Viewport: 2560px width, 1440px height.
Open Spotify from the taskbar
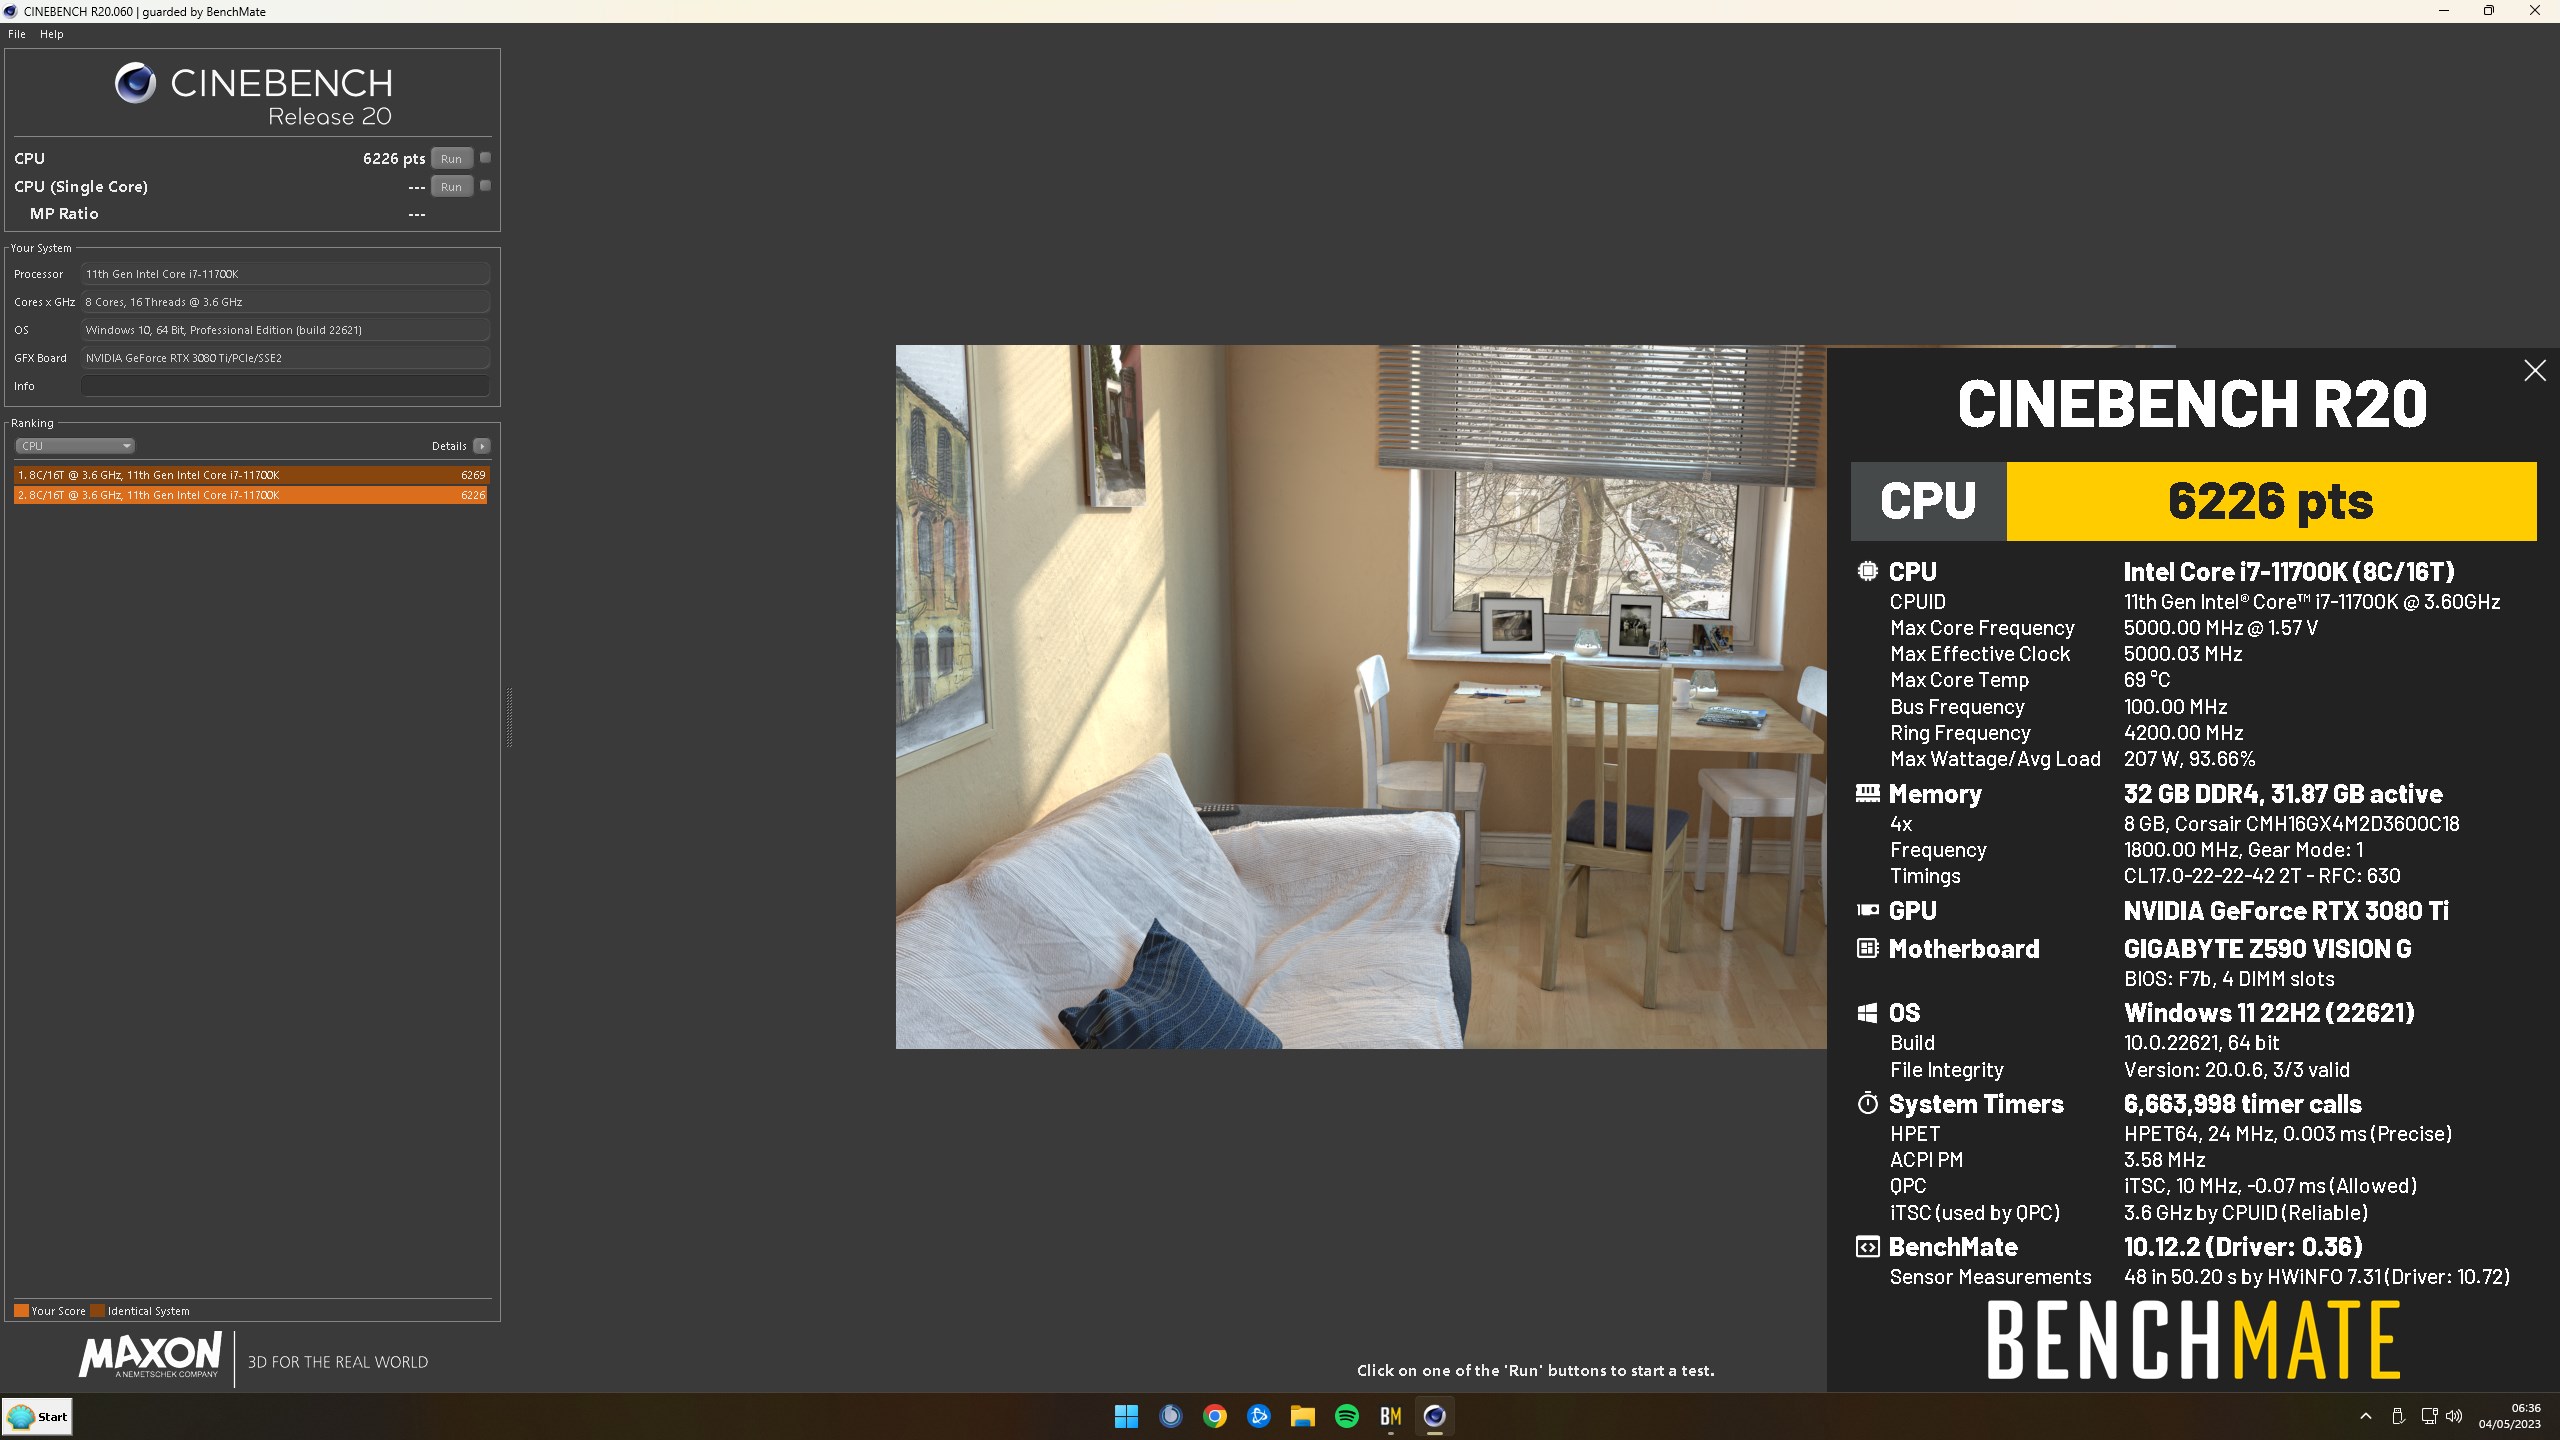[x=1346, y=1416]
